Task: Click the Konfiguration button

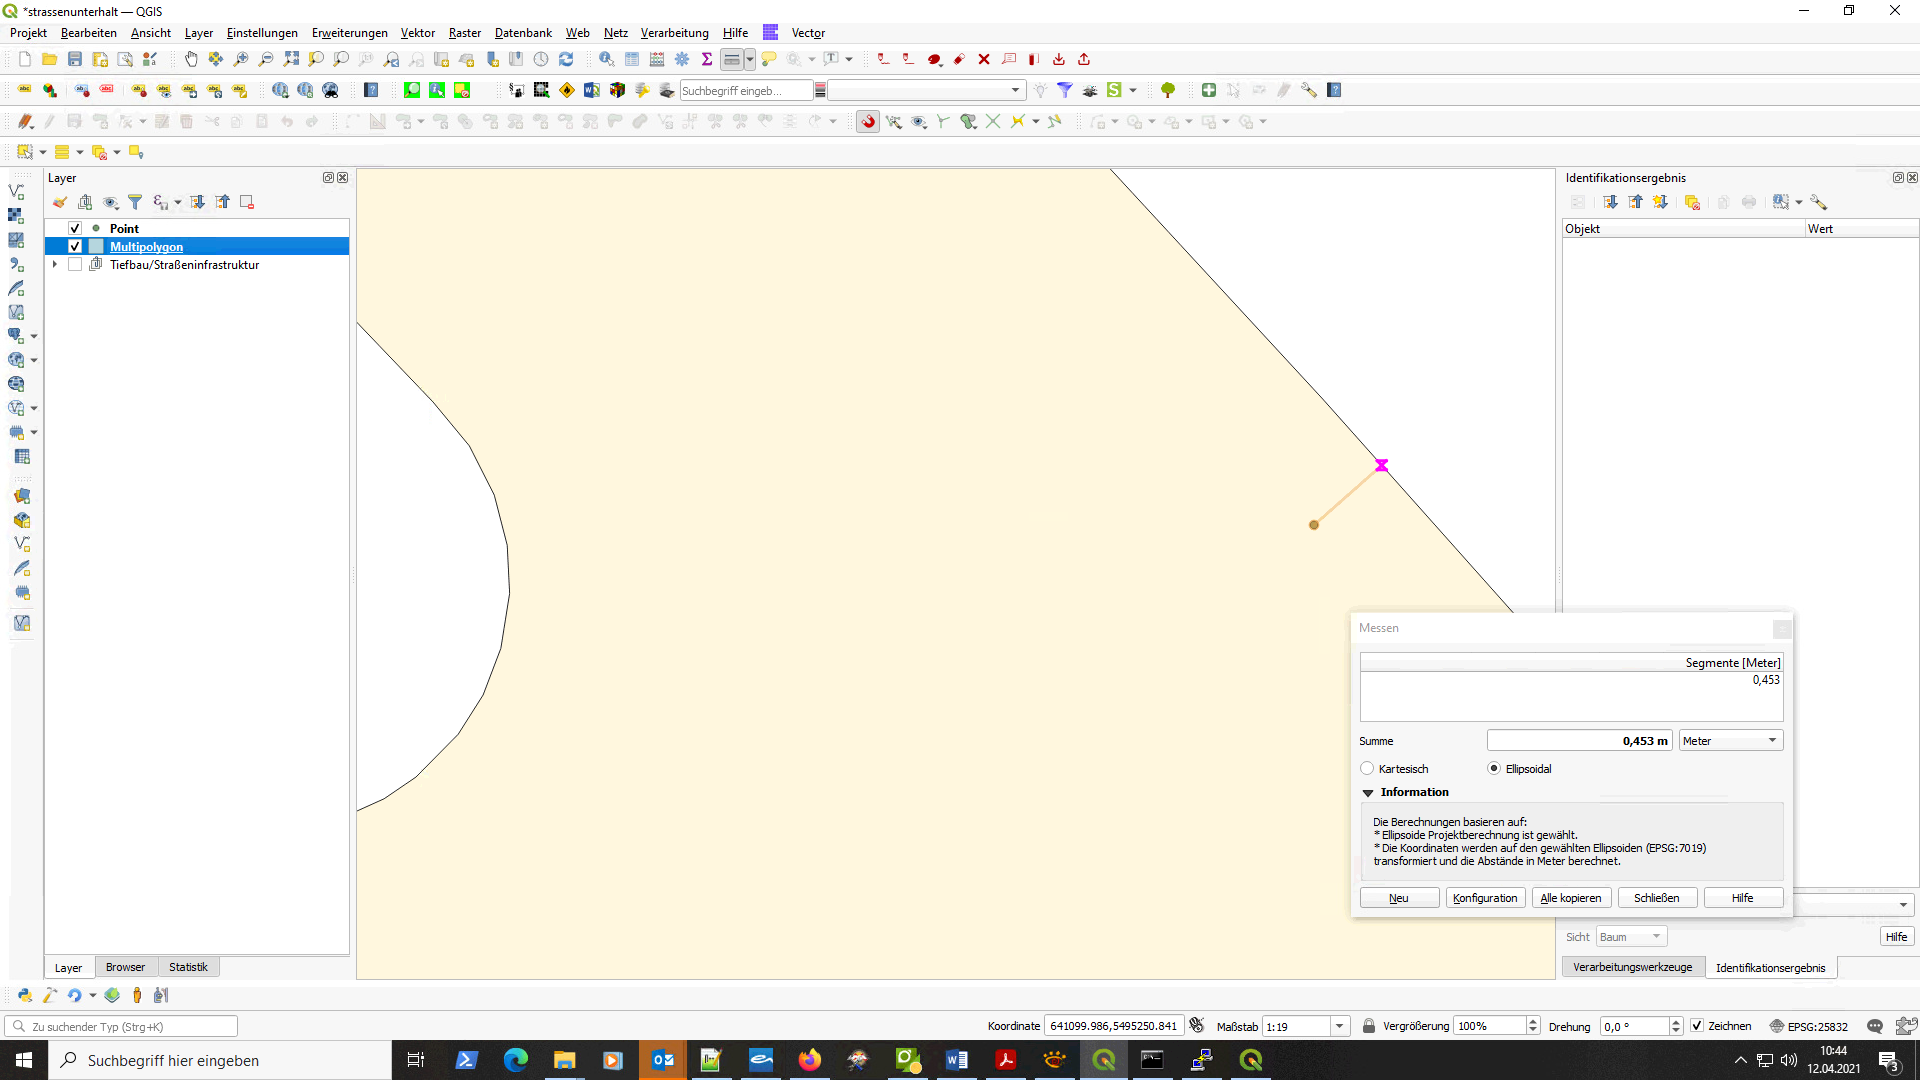Action: tap(1485, 898)
